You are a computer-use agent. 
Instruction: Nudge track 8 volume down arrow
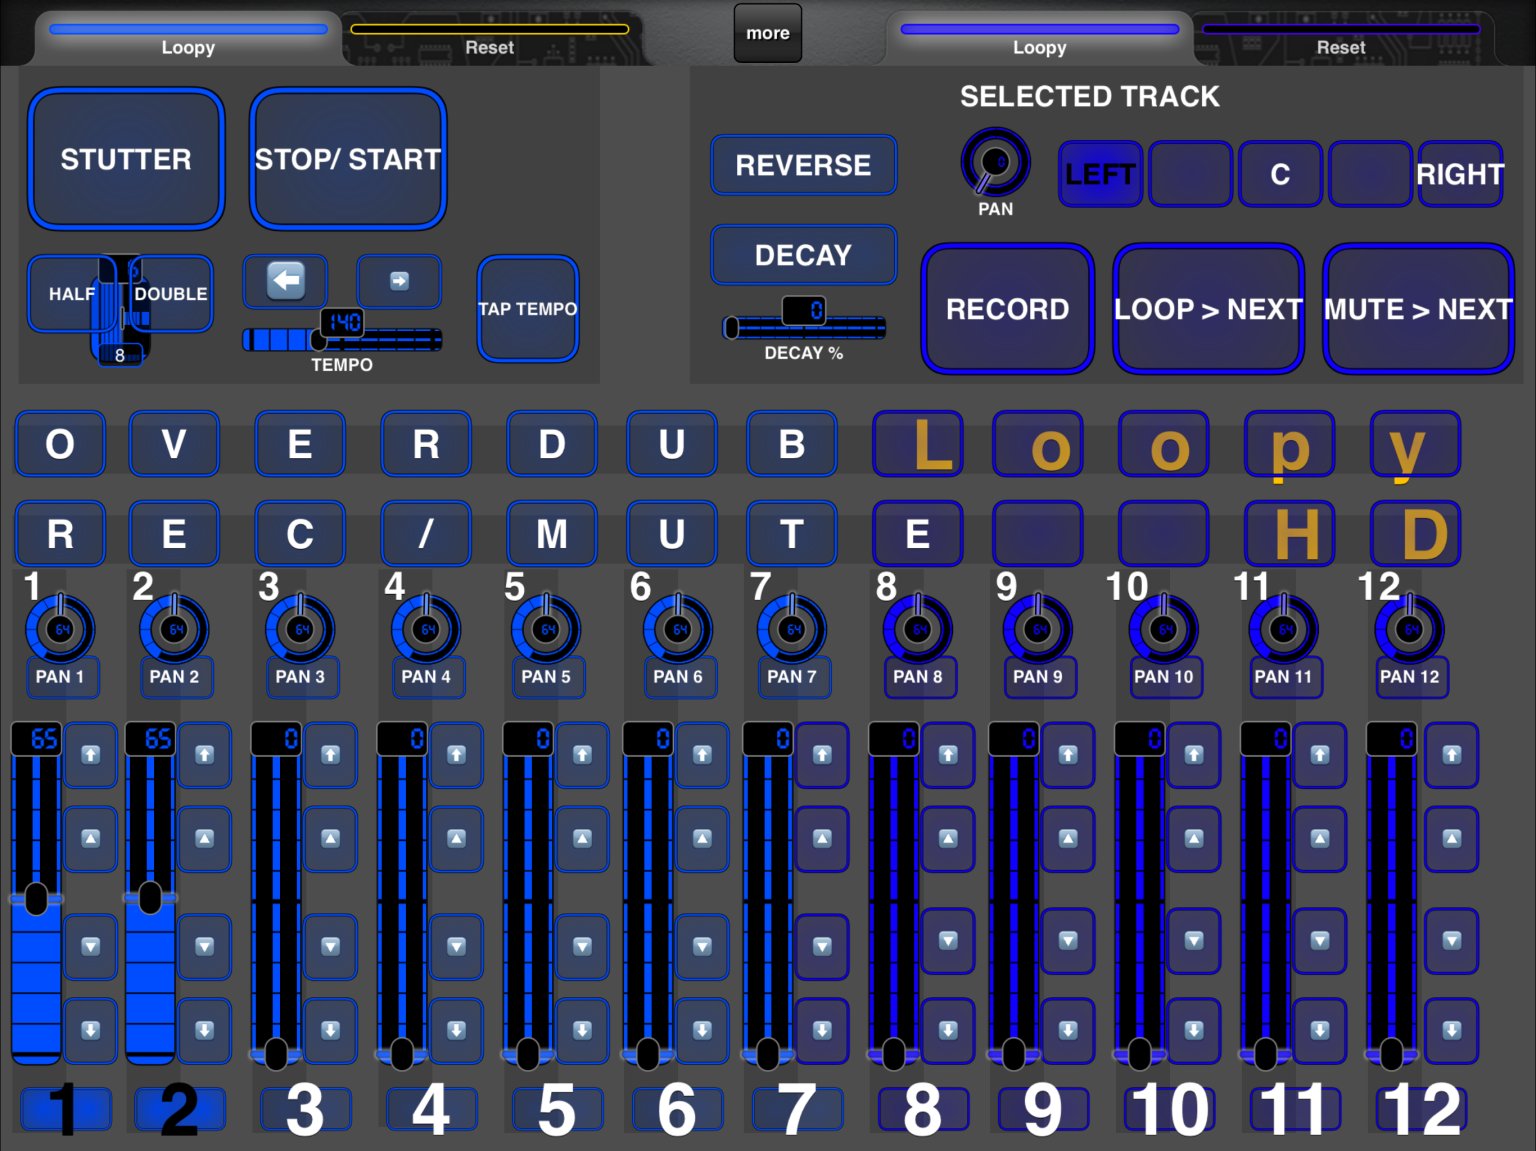pos(949,941)
